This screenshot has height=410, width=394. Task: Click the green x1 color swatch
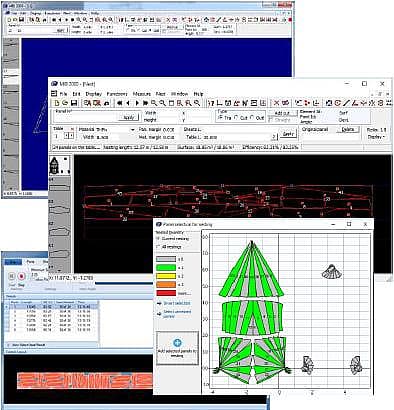[x=166, y=268]
